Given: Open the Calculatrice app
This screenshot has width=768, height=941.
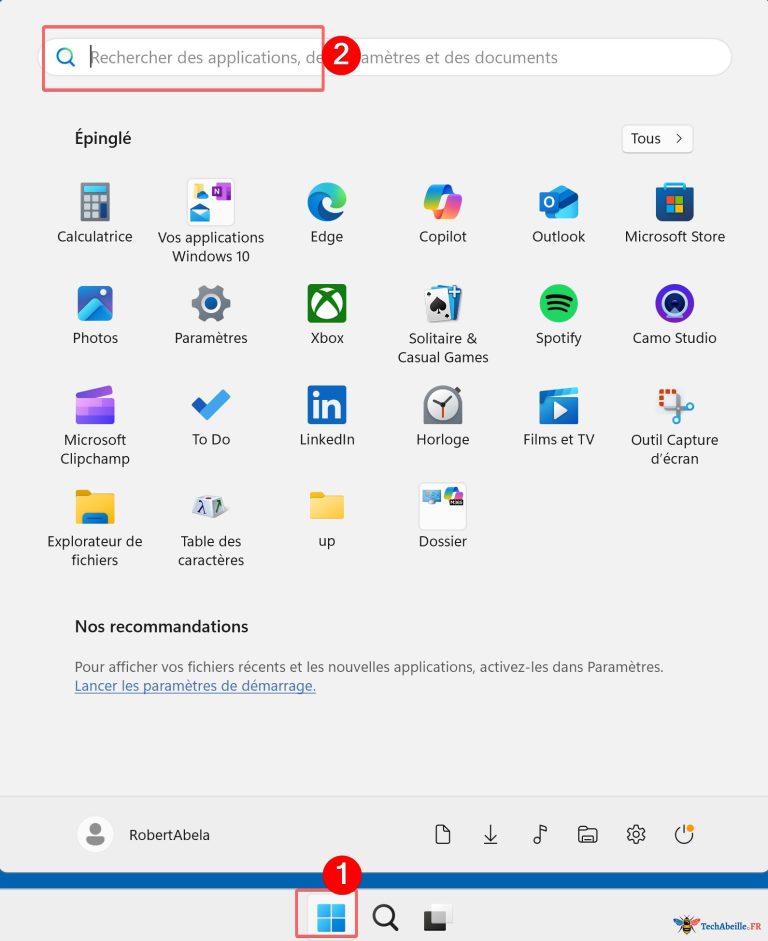Looking at the screenshot, I should (95, 213).
